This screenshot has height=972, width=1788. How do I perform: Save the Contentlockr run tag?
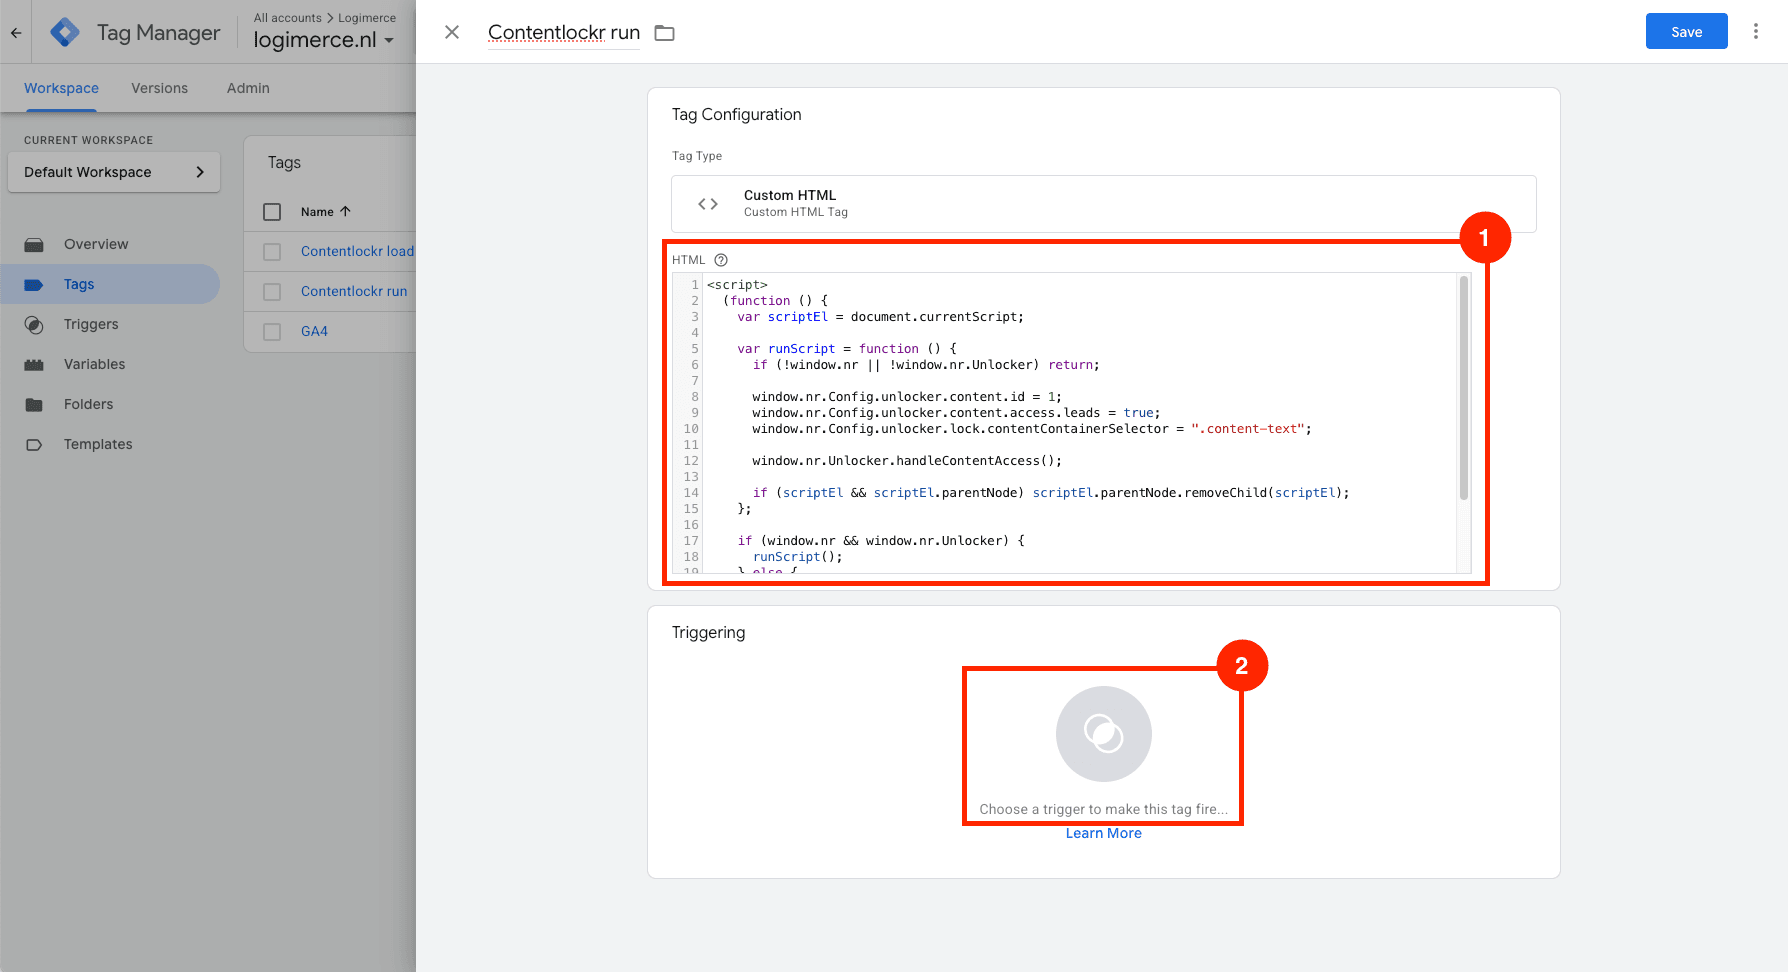tap(1686, 31)
